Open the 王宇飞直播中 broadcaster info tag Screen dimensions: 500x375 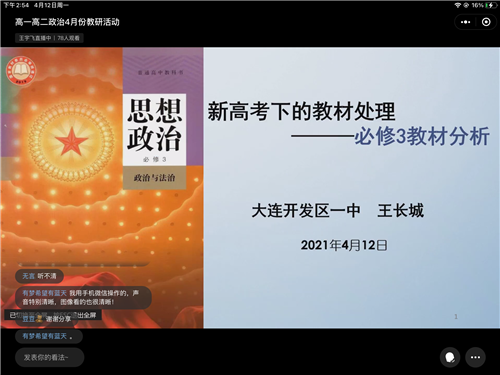(x=49, y=38)
